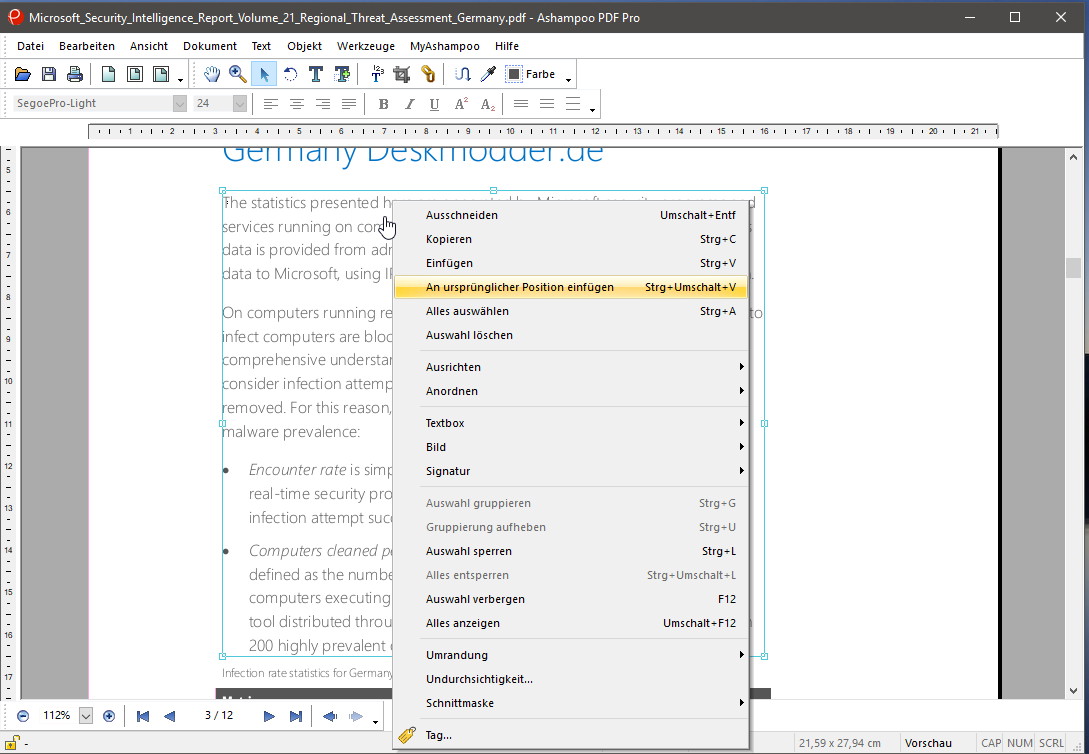Open the Werkzeuge menu

(366, 46)
